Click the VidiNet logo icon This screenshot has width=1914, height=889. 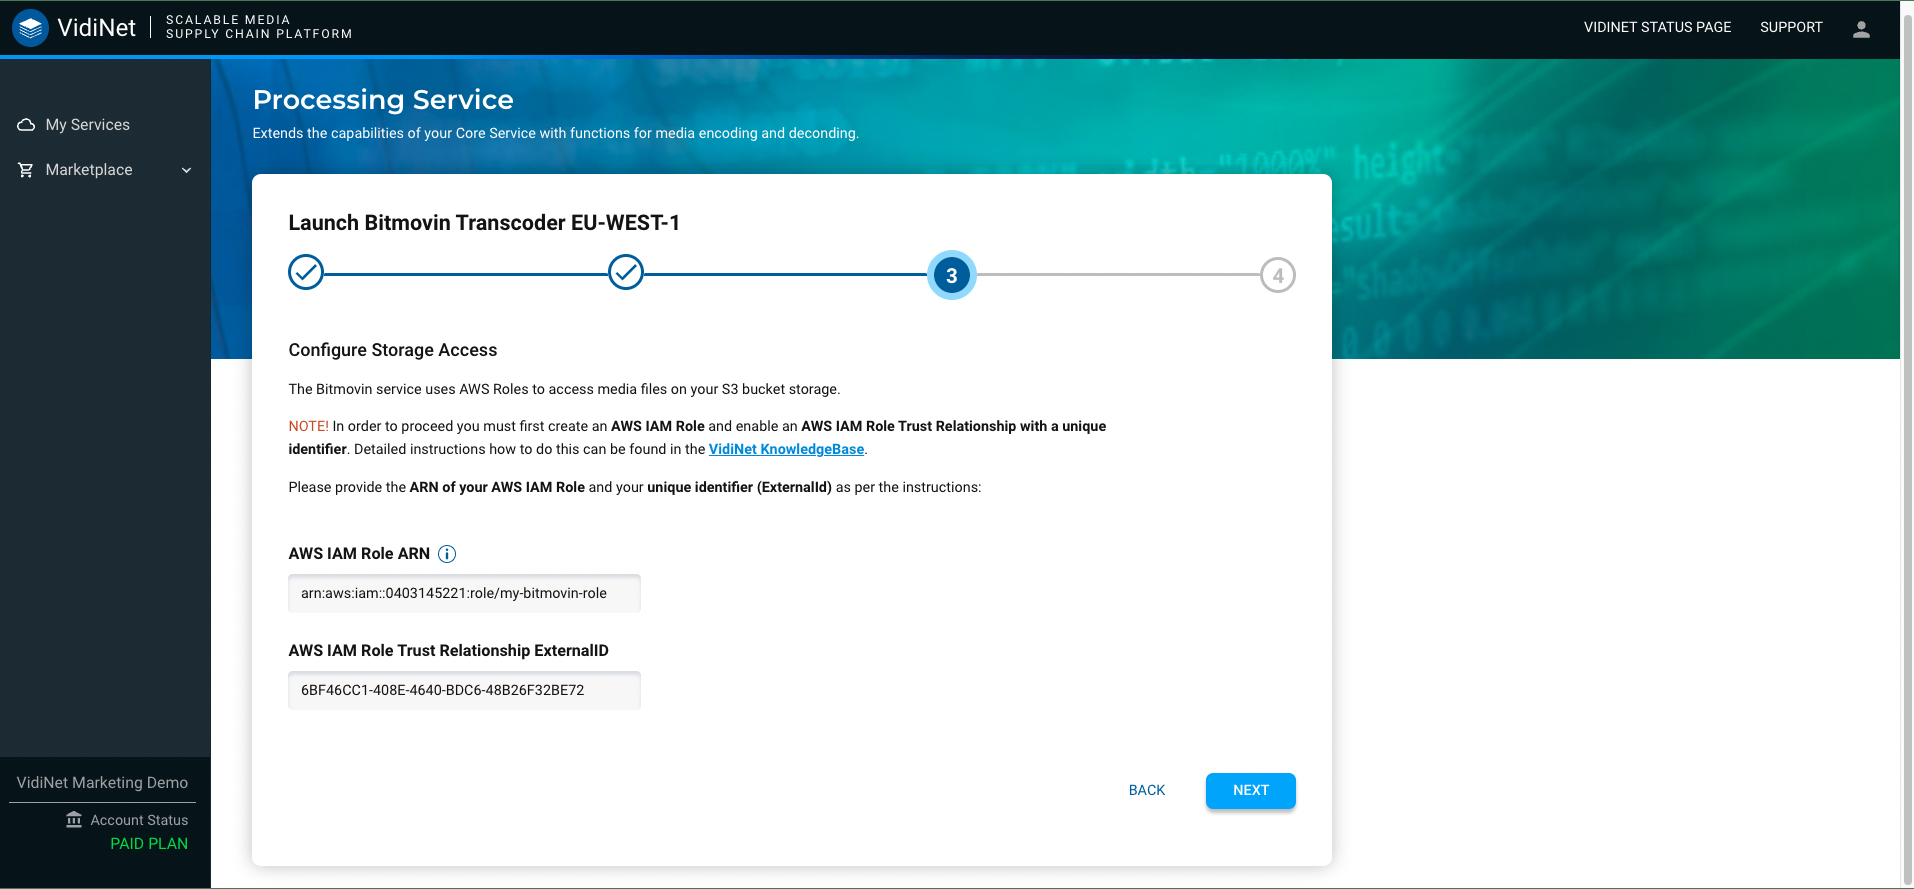tap(31, 28)
